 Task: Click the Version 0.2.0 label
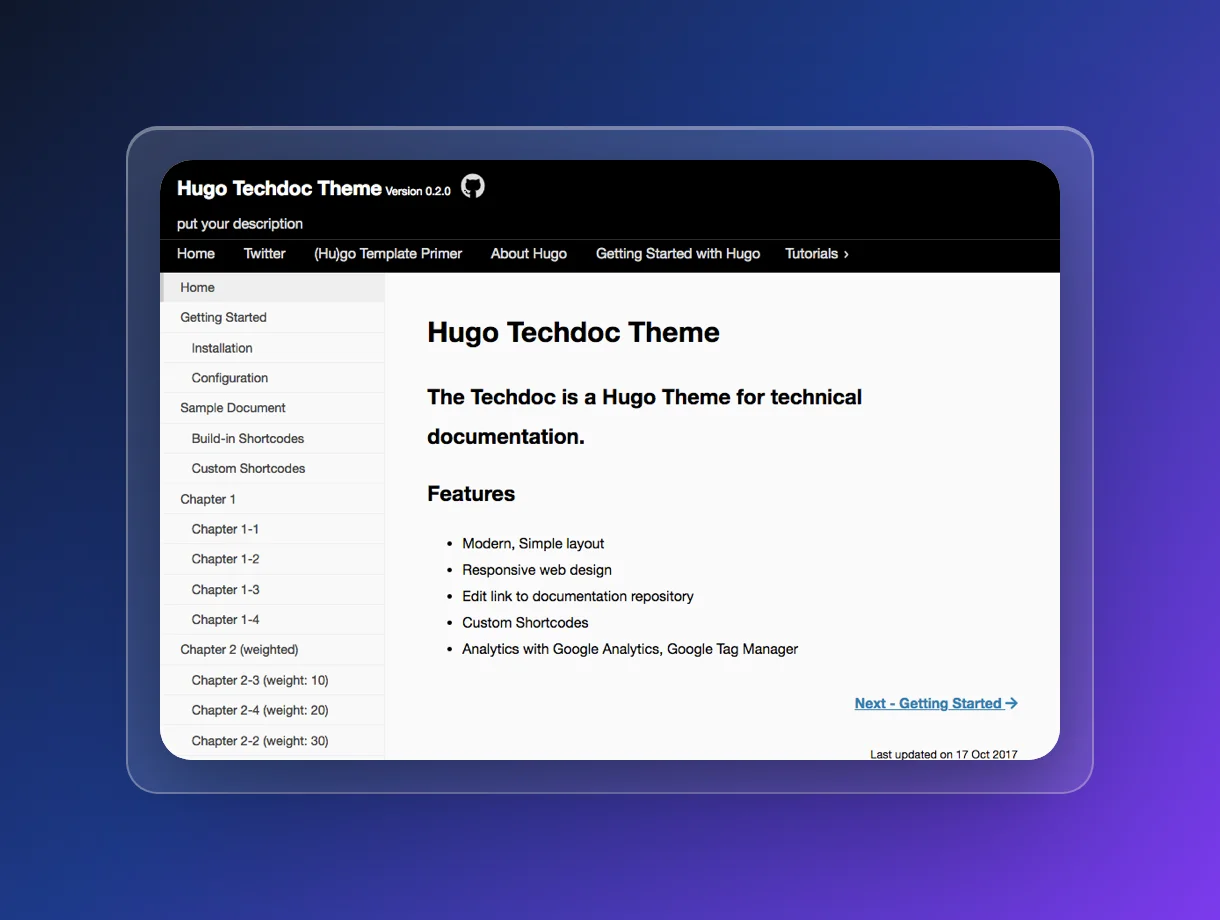(x=418, y=191)
